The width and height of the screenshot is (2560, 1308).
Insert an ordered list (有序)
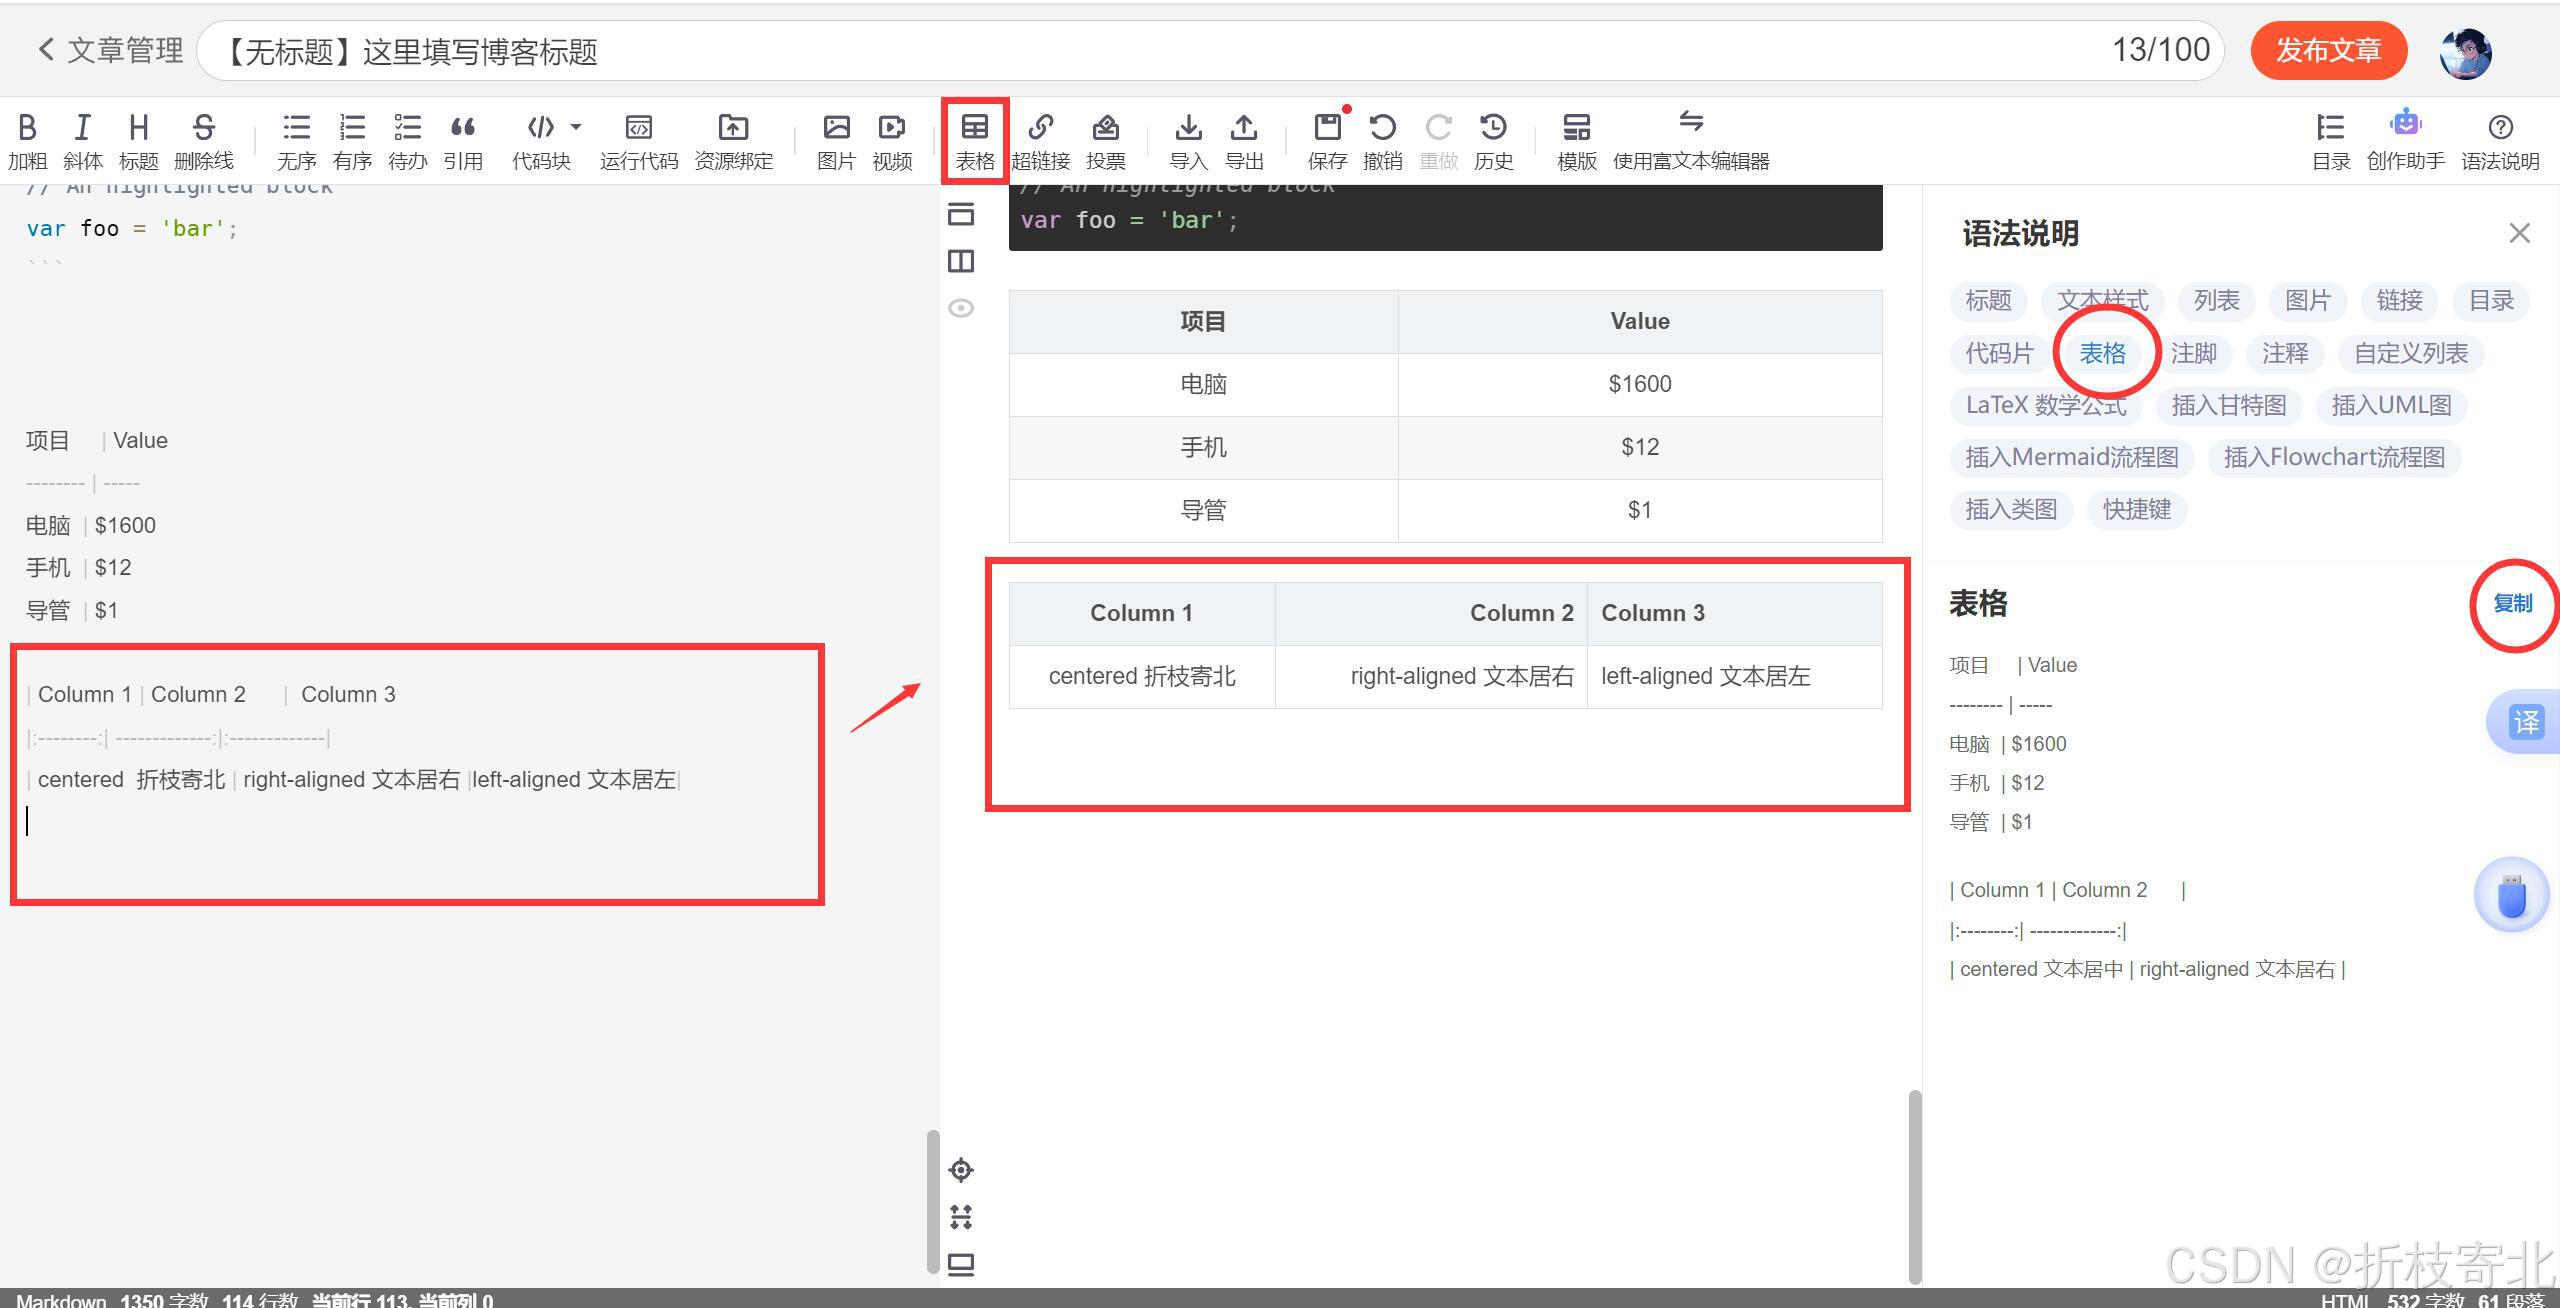tap(352, 141)
